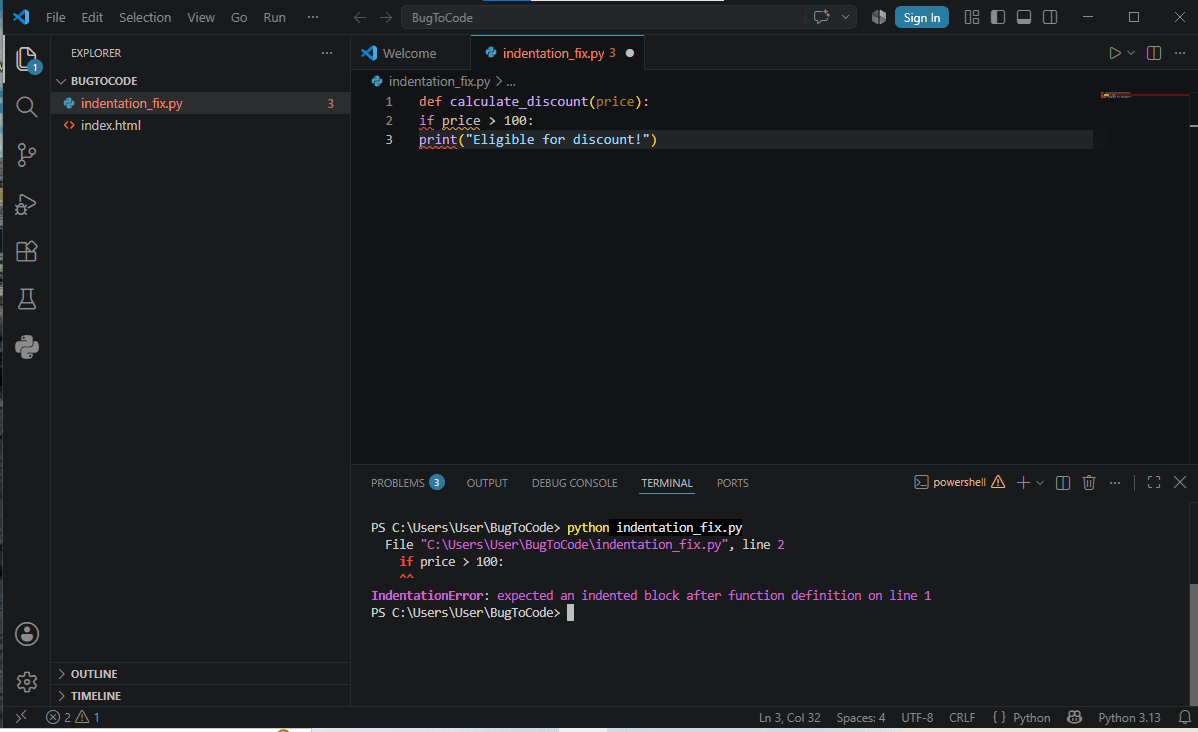Split the editor right
Image resolution: width=1198 pixels, height=732 pixels.
(x=1154, y=53)
